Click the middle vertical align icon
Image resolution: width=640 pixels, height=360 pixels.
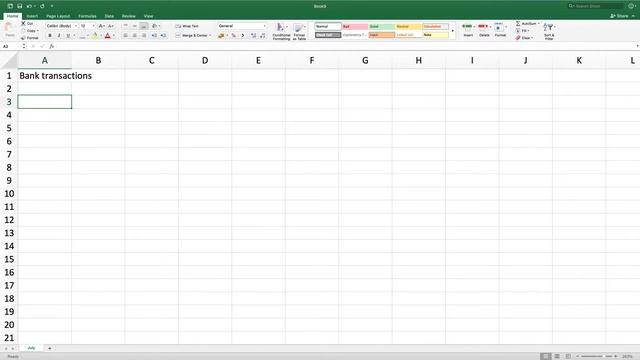(x=135, y=26)
